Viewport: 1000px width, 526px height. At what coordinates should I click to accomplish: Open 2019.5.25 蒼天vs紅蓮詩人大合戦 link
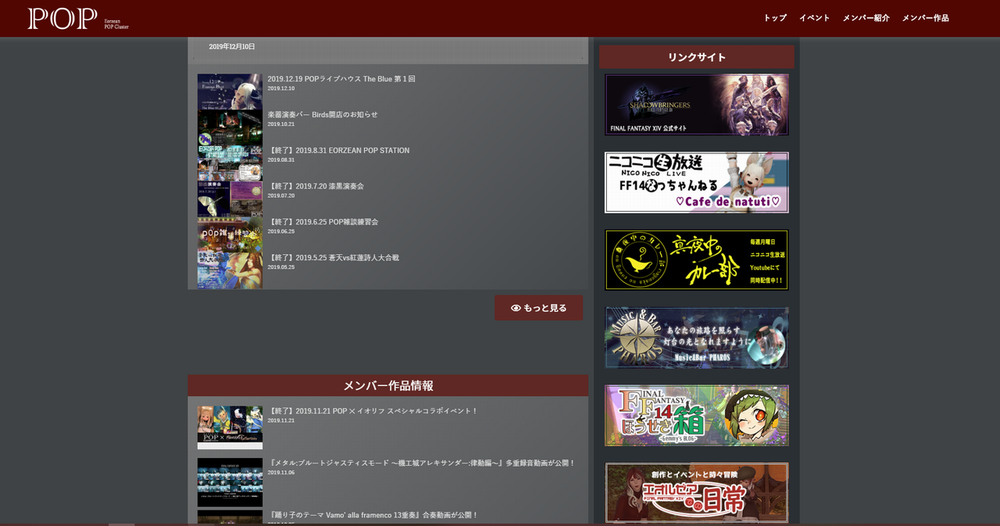click(x=333, y=258)
